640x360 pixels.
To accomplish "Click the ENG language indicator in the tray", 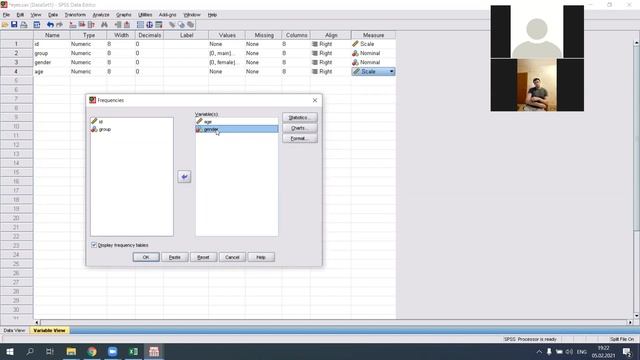I will point(582,352).
